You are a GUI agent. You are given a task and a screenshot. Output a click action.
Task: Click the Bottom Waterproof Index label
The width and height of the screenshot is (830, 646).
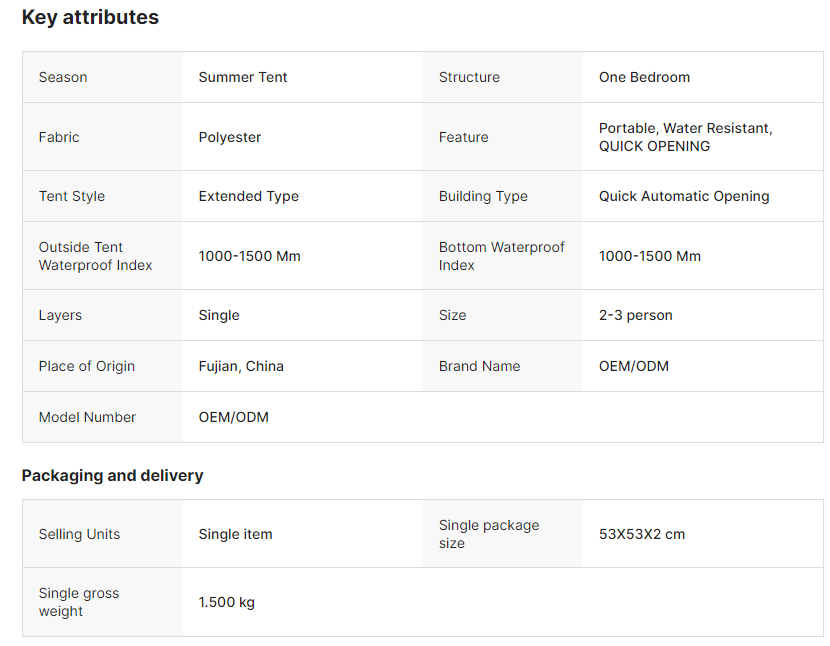tap(501, 256)
